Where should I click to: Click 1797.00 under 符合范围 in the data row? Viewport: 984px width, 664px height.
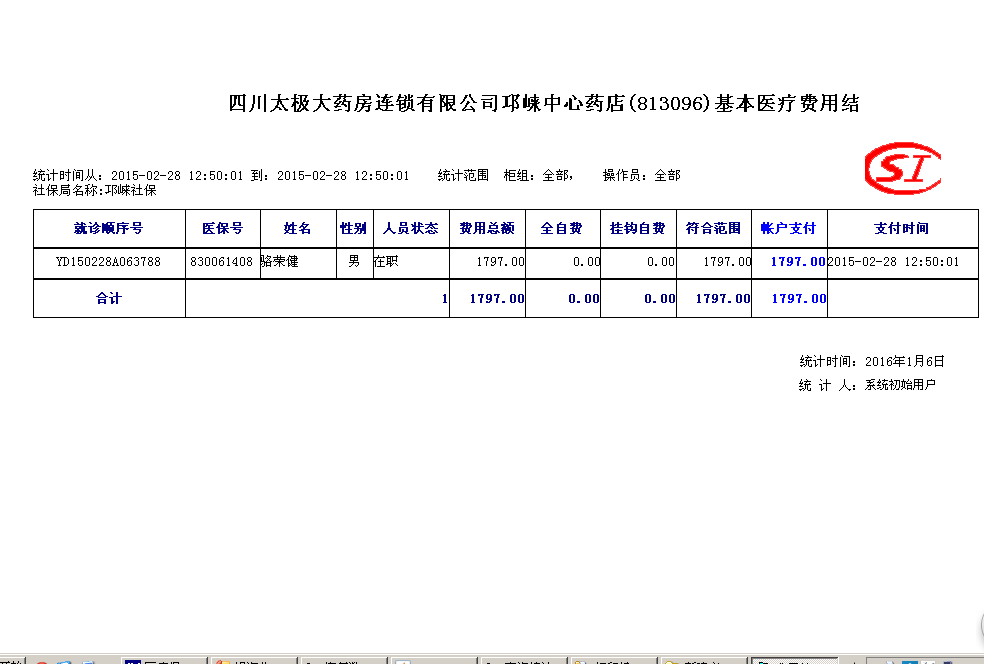point(727,262)
